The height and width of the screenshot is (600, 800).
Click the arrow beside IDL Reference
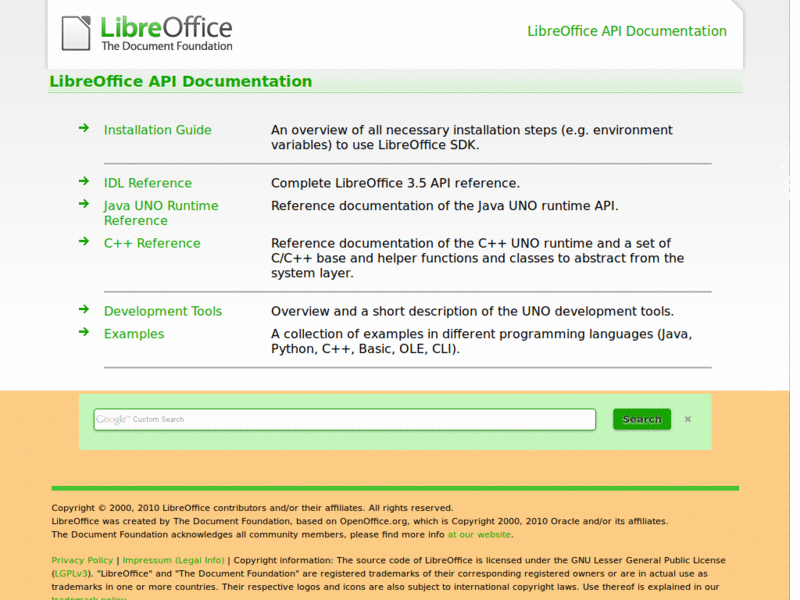coord(84,181)
